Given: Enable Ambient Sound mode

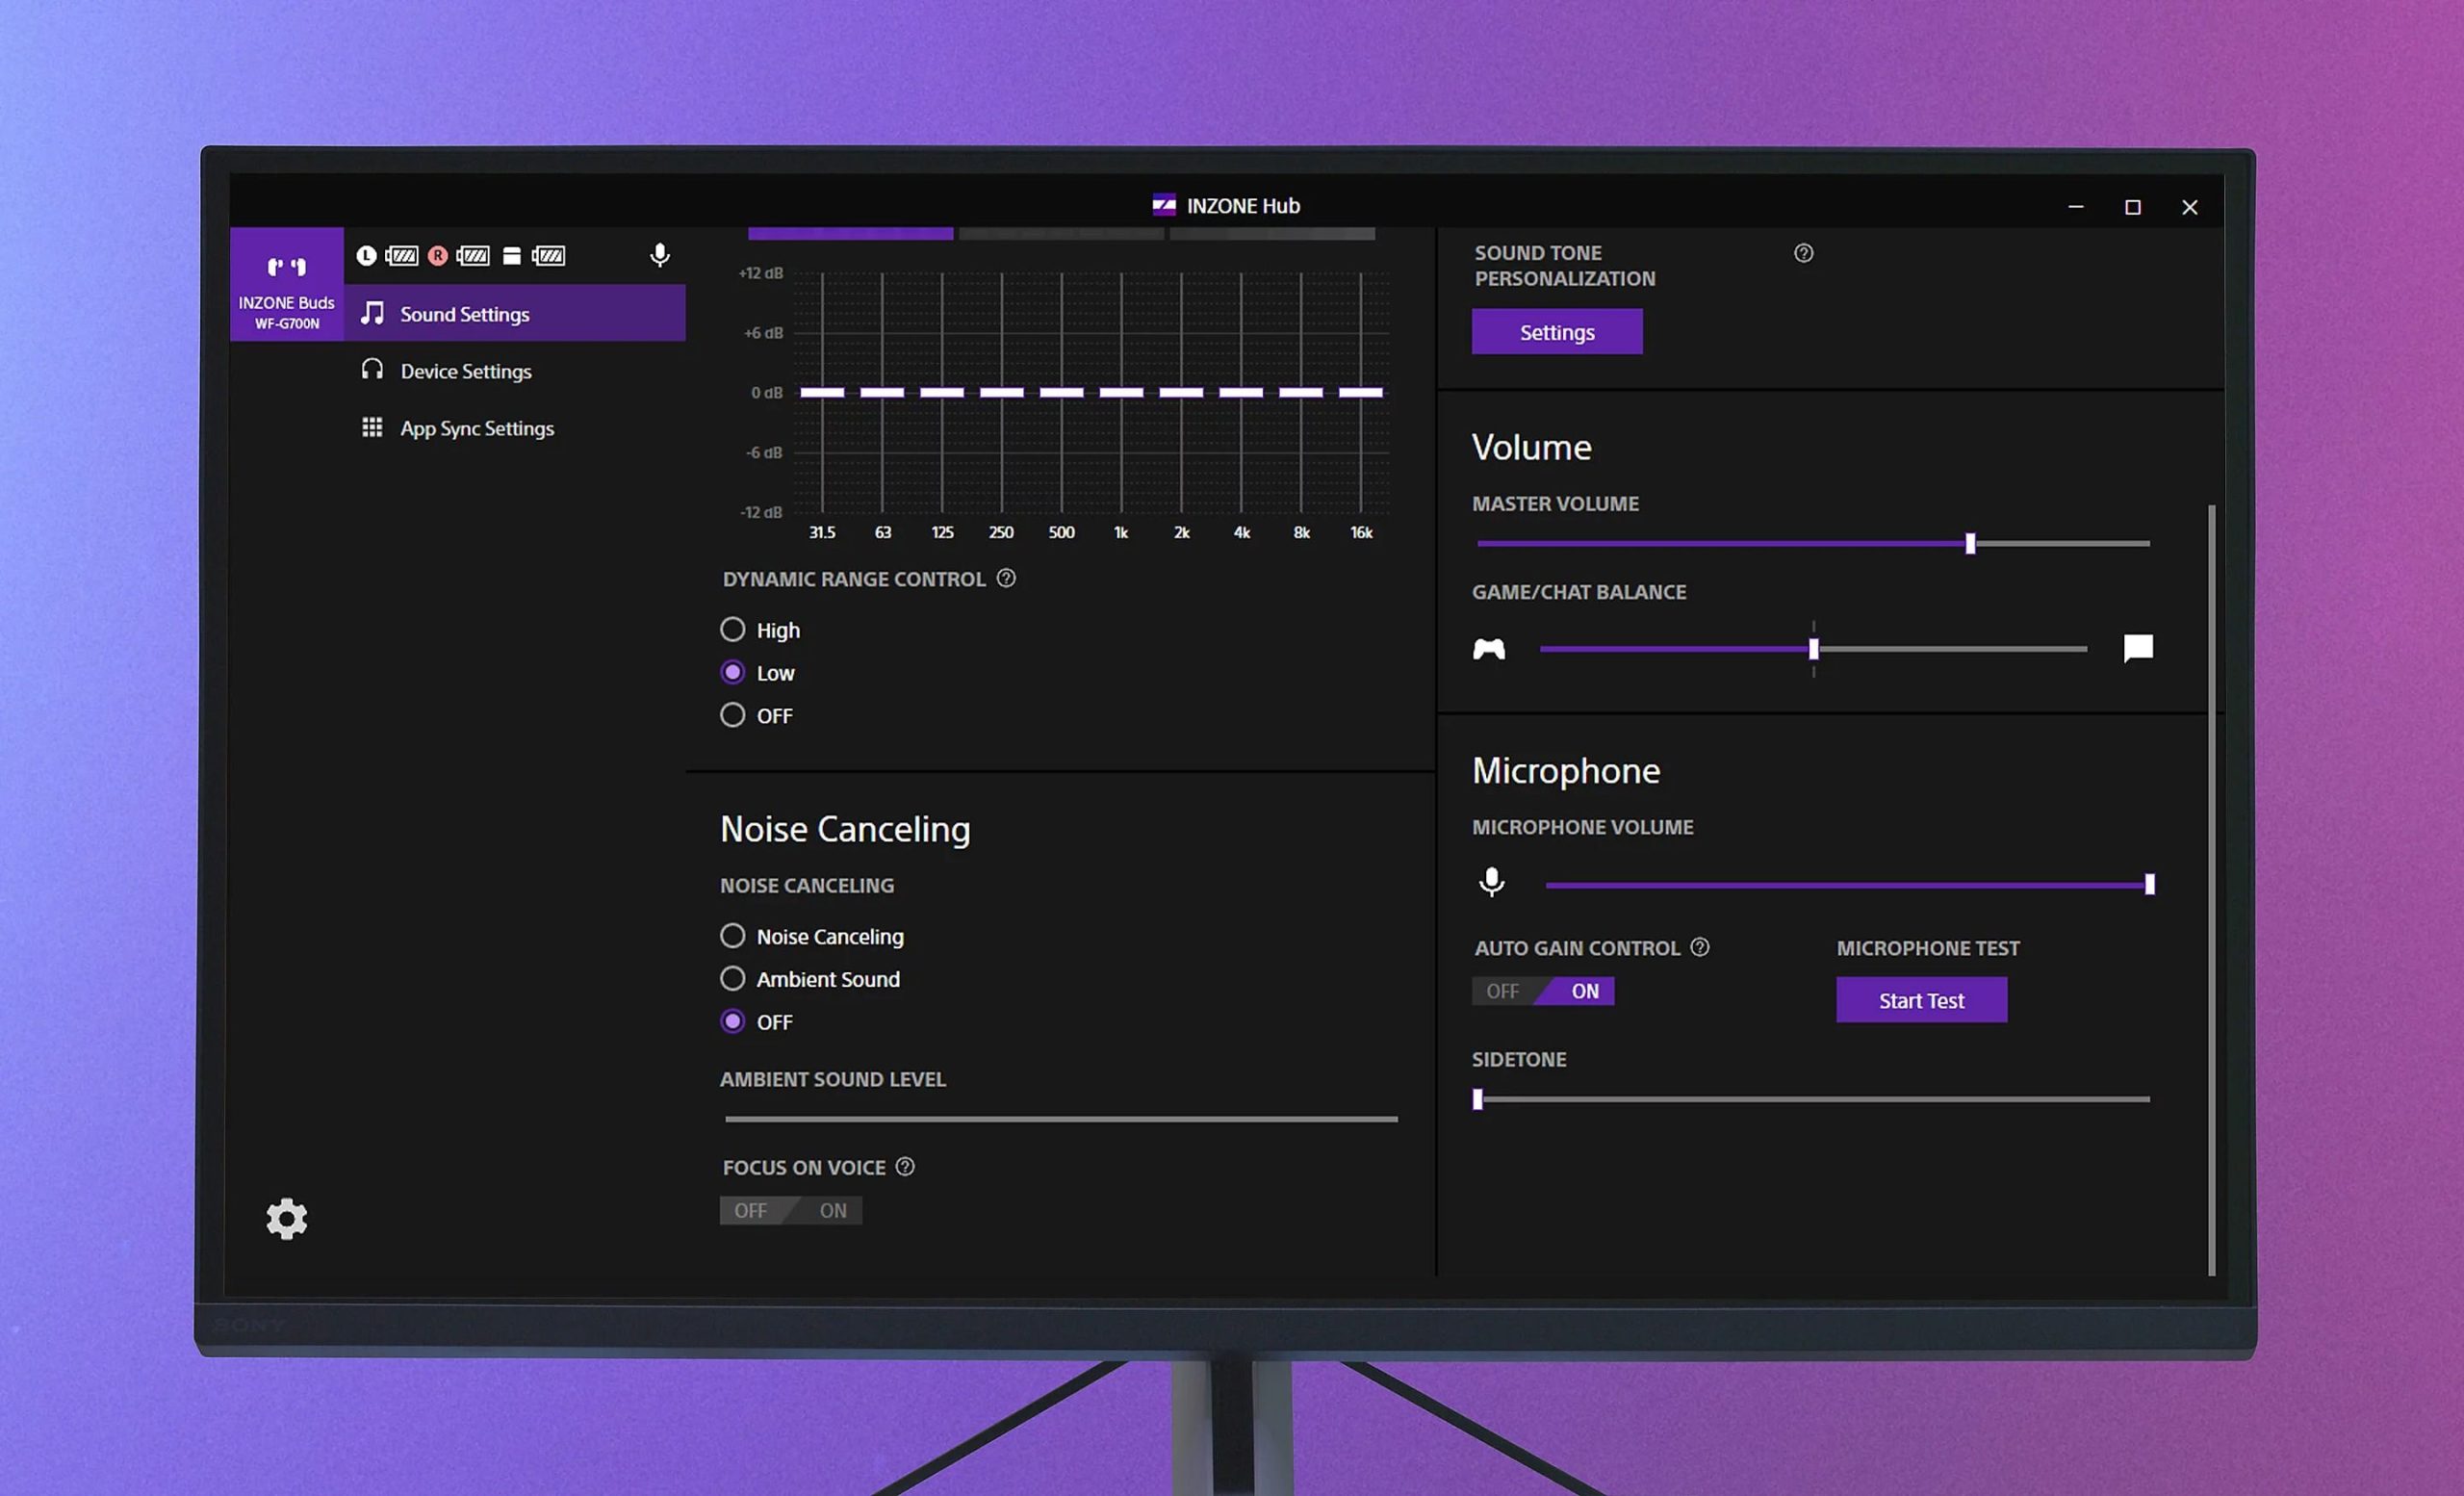Looking at the screenshot, I should 732,978.
